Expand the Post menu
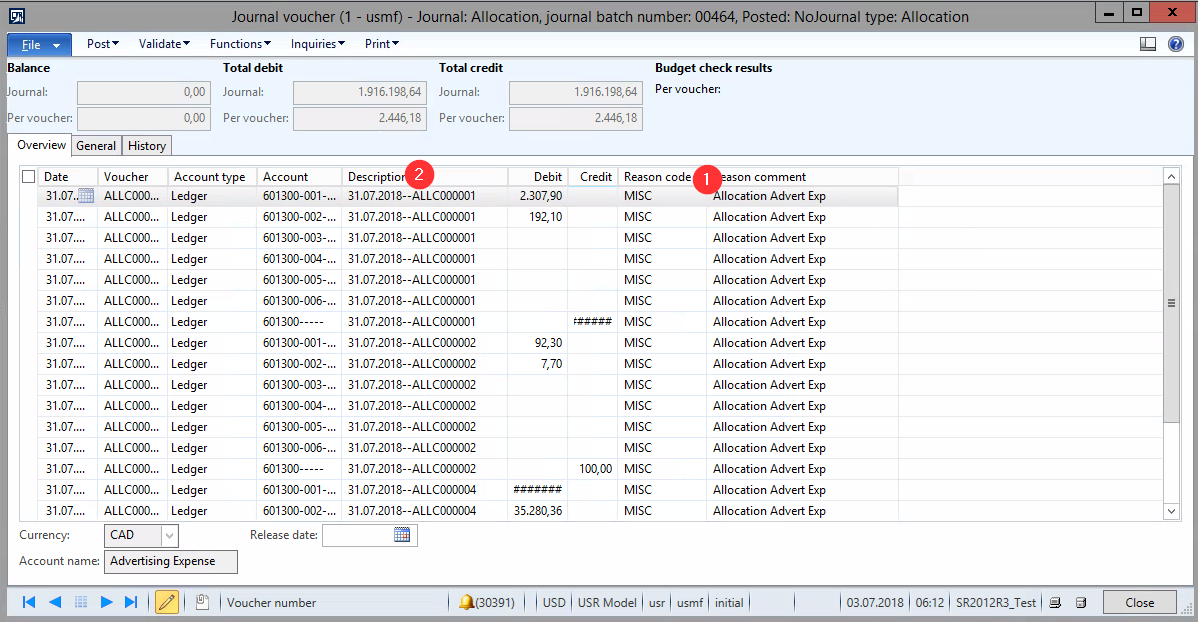 tap(103, 44)
